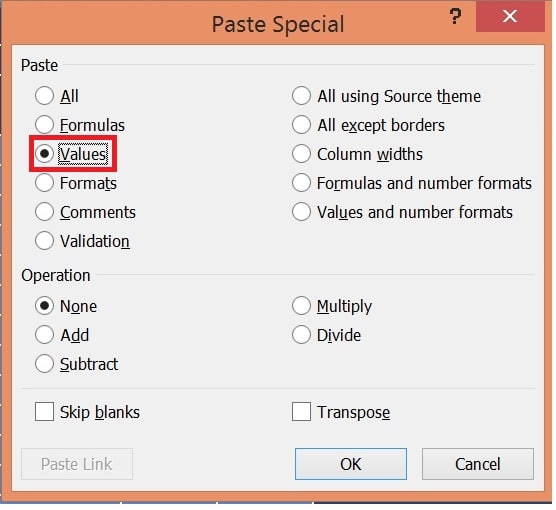Tick the Transpose checkbox
Screen dimensions: 556x510
click(301, 412)
